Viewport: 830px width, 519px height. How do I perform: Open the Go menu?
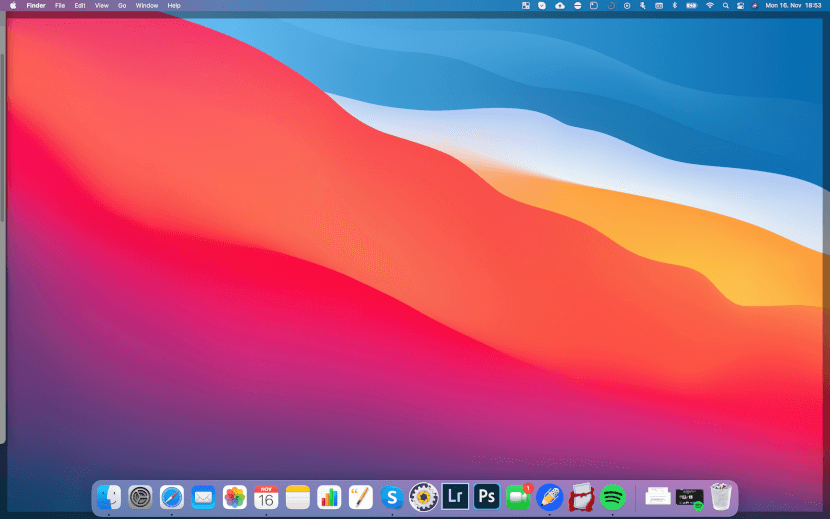point(122,5)
